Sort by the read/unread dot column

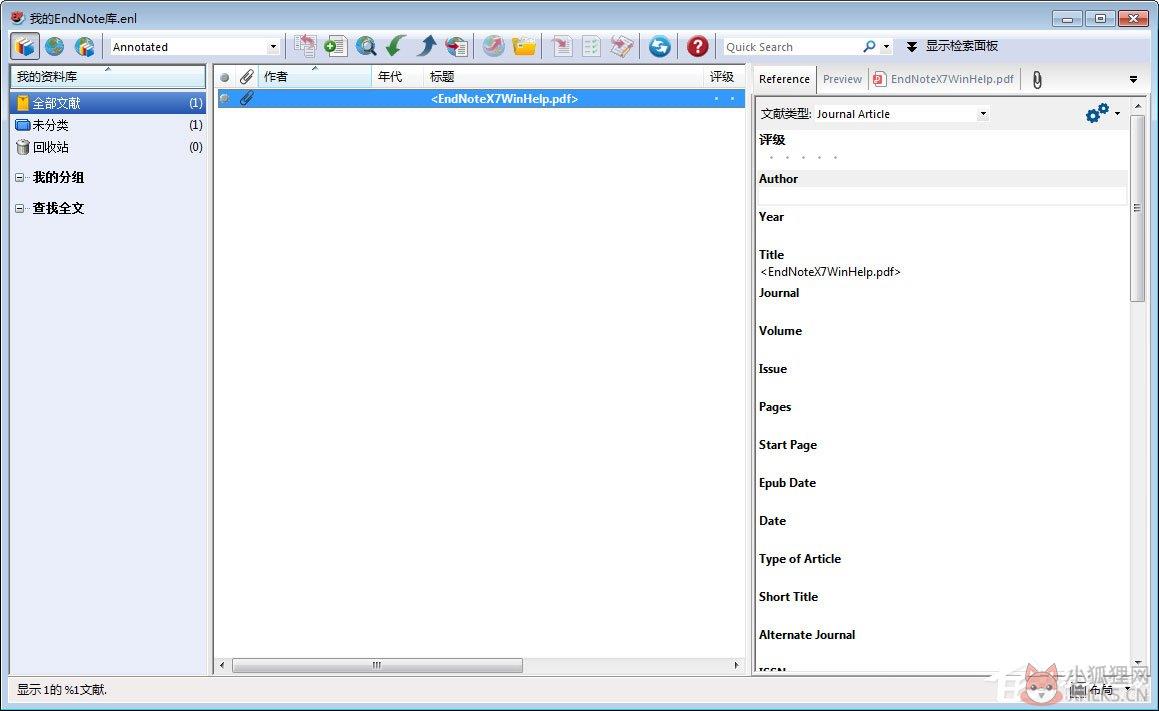pyautogui.click(x=225, y=77)
